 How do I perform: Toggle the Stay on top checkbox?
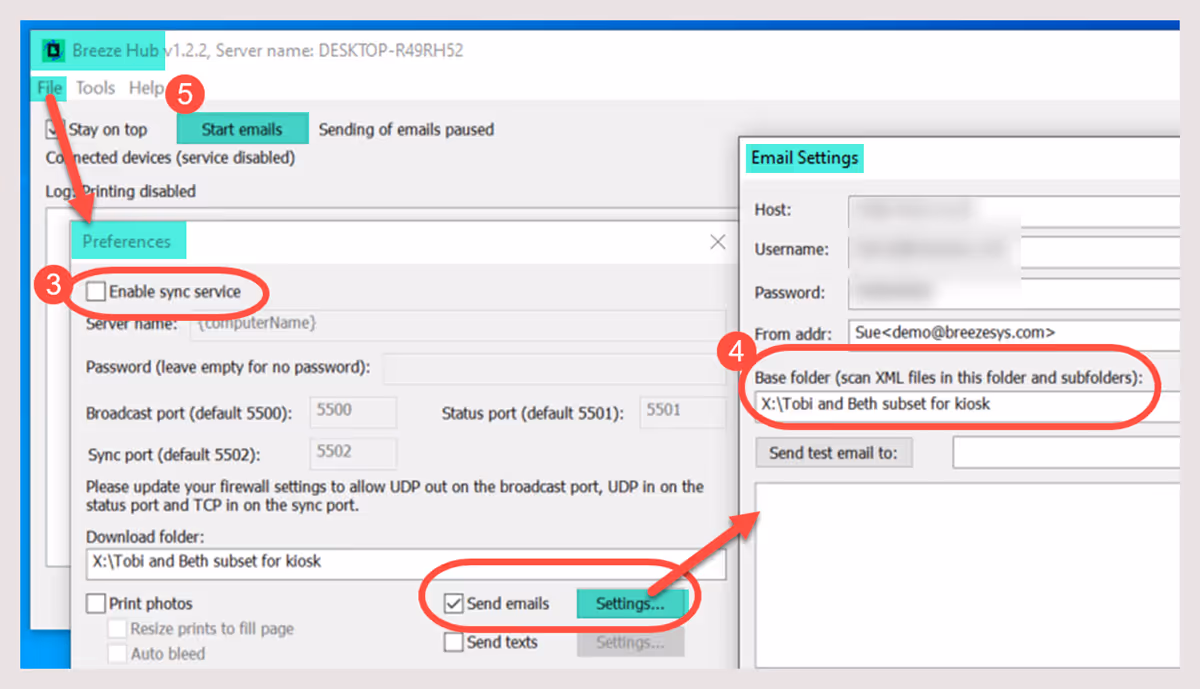point(54,129)
